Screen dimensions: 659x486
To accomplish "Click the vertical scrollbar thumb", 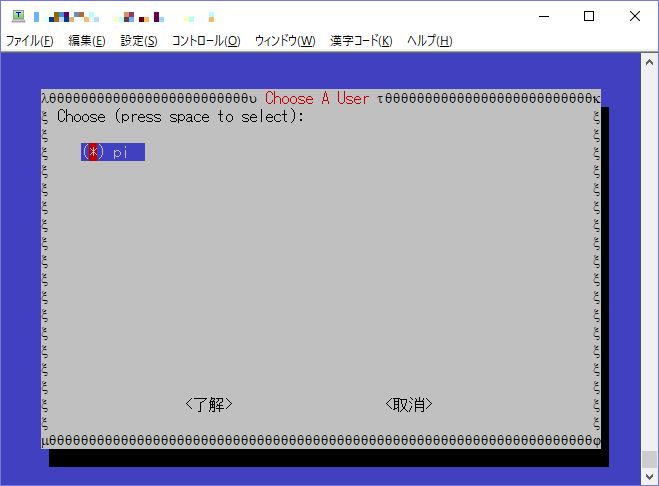I will coord(649,459).
